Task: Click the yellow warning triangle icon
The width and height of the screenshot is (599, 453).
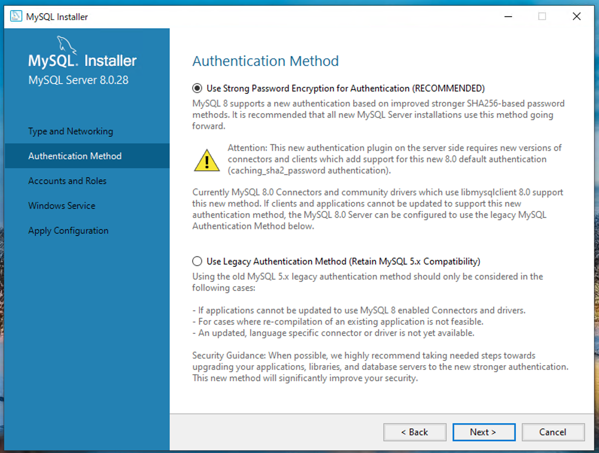Action: point(207,160)
